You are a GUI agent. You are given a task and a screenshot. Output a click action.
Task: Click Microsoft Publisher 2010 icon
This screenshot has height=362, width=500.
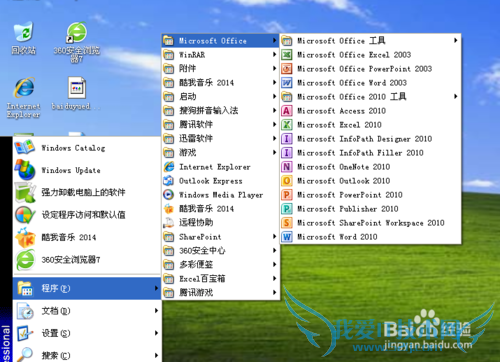tap(287, 209)
